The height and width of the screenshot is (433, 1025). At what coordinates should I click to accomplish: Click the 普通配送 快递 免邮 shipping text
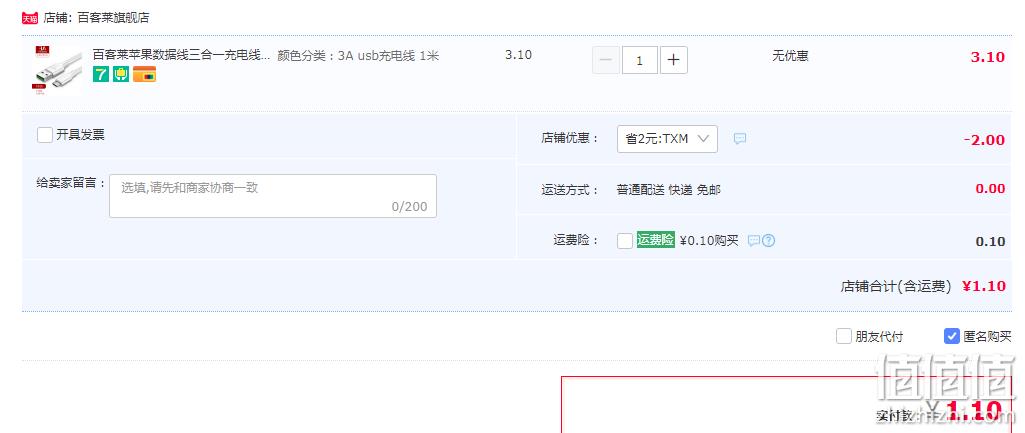tap(668, 190)
